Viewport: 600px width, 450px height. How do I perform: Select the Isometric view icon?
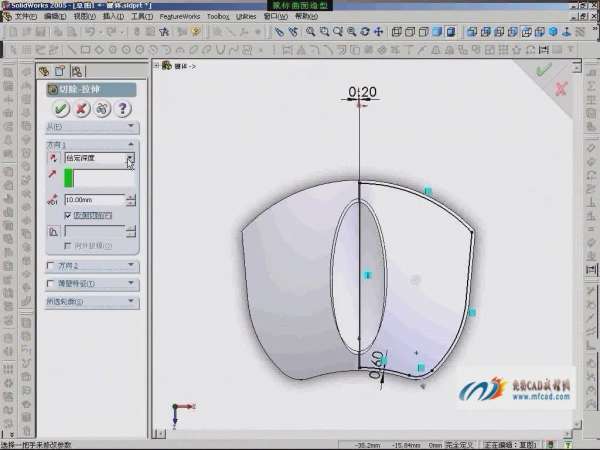[553, 32]
